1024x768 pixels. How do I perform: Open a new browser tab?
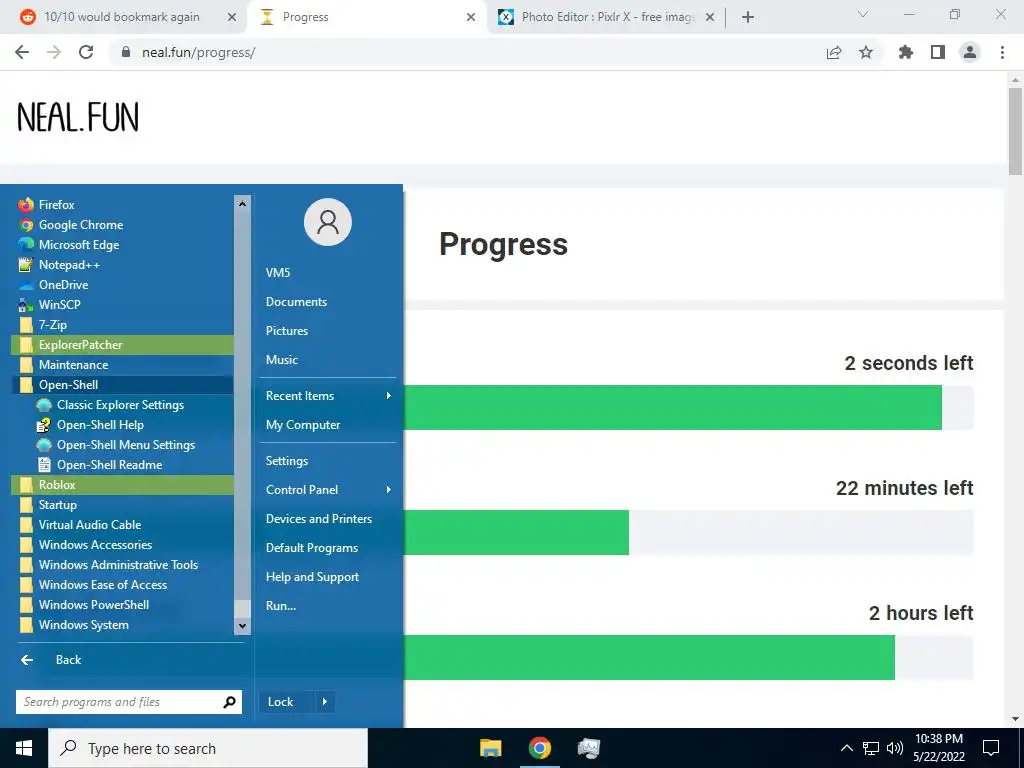tap(748, 18)
